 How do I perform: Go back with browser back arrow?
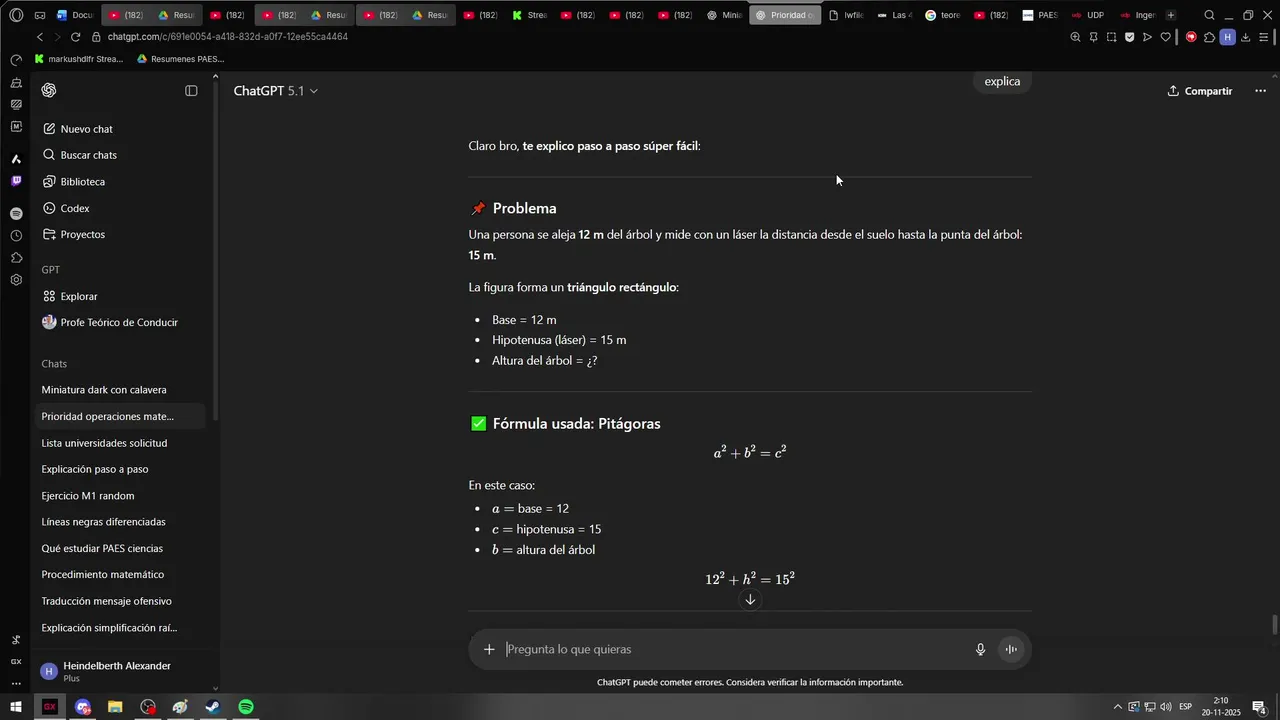click(x=39, y=37)
